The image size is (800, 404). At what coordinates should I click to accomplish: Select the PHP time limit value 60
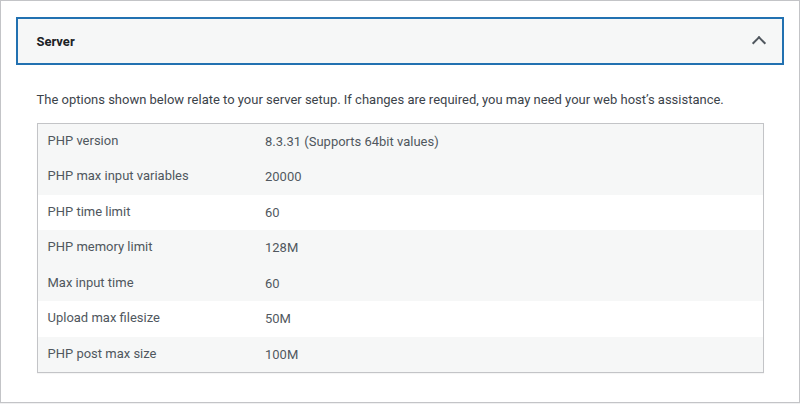272,213
